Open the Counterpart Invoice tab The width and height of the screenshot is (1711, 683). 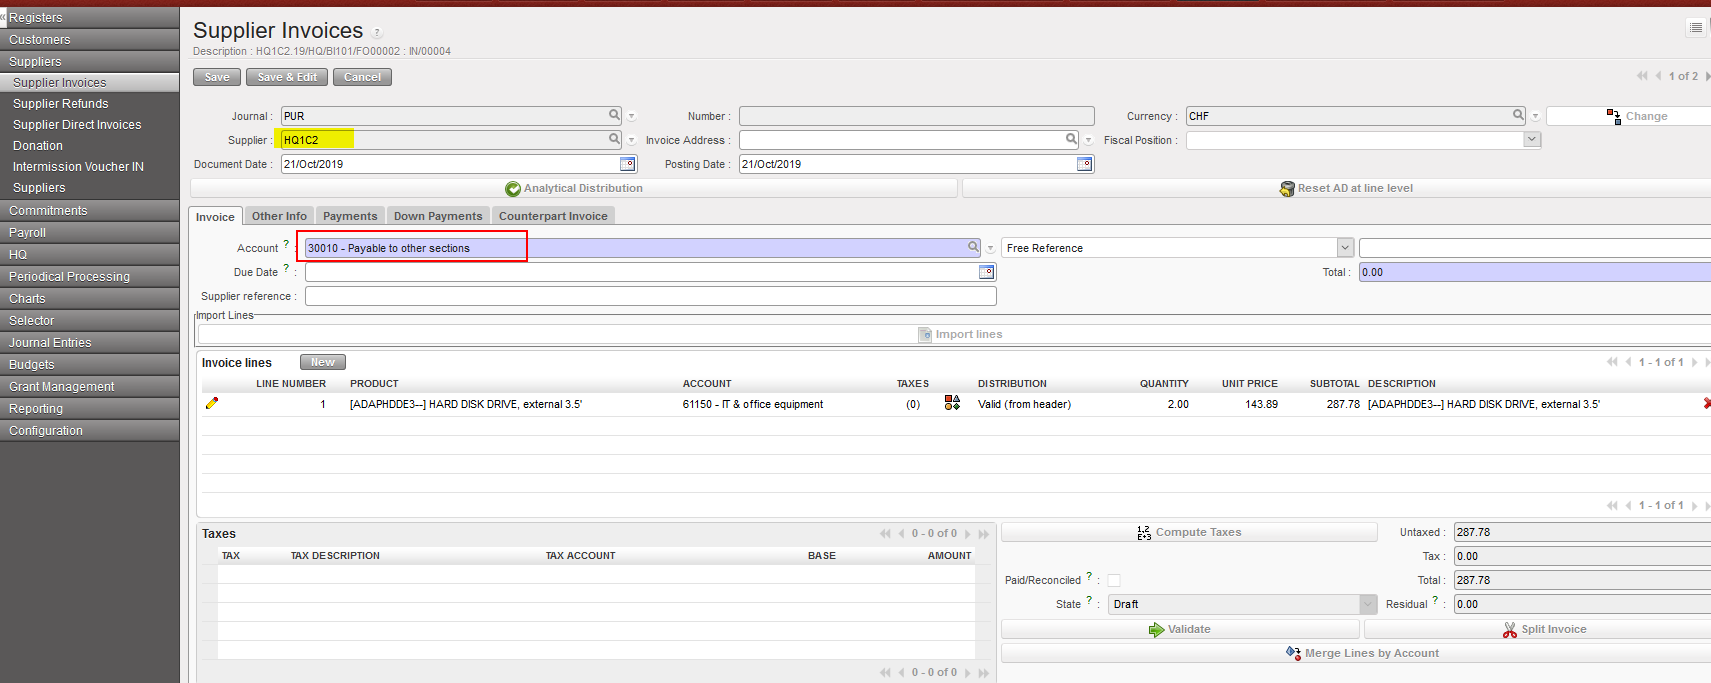[553, 216]
